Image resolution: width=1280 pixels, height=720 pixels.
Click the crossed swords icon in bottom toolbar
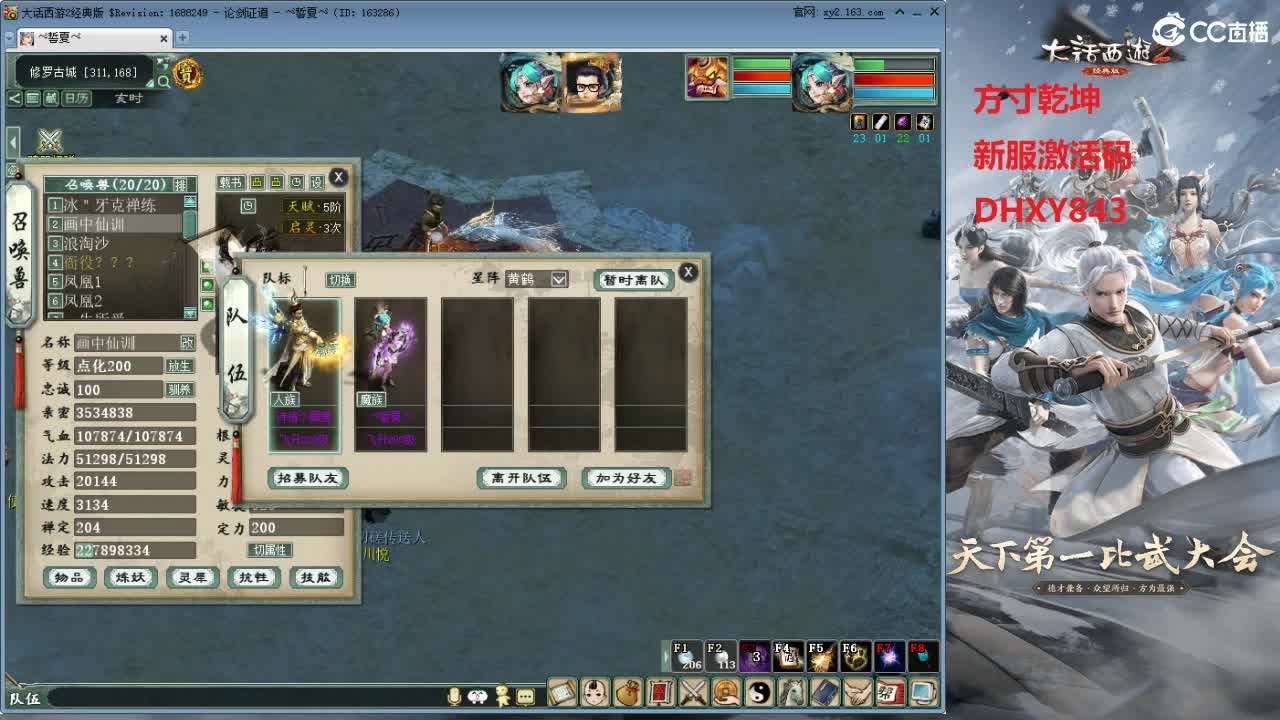coord(694,691)
